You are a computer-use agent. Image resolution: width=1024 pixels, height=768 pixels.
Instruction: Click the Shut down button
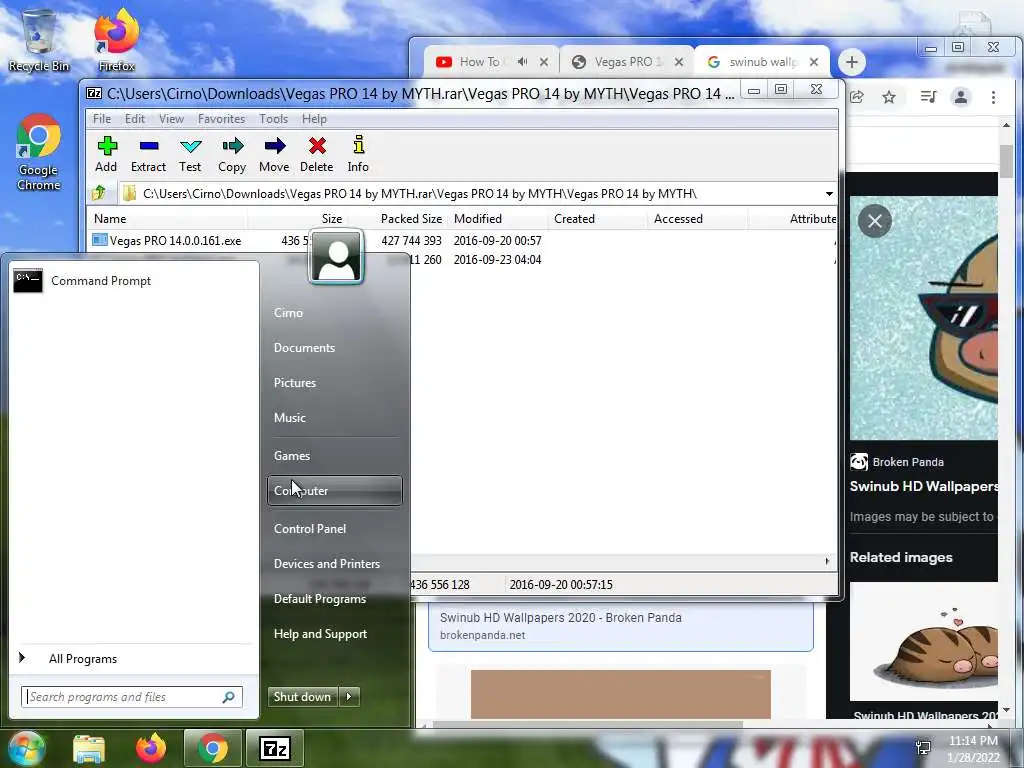(x=302, y=697)
